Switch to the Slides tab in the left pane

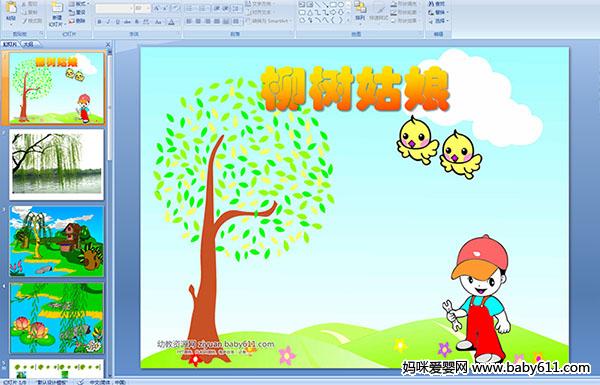click(10, 45)
